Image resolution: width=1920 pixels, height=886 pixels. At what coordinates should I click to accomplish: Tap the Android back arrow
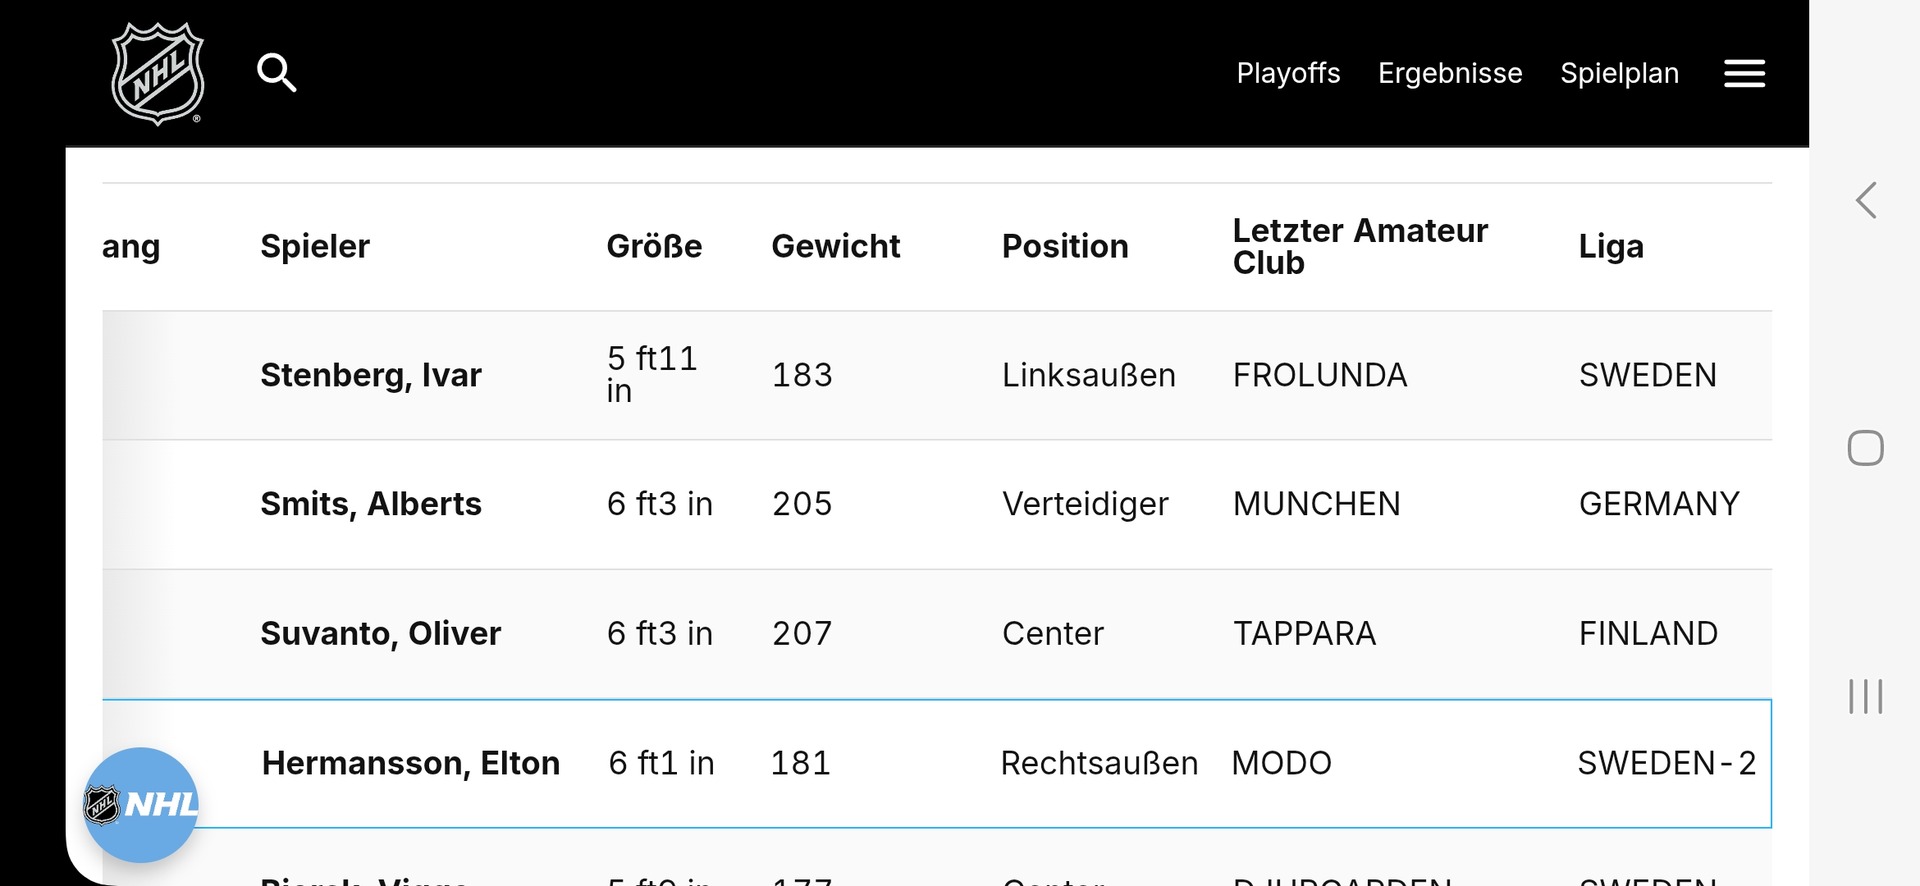coord(1865,200)
